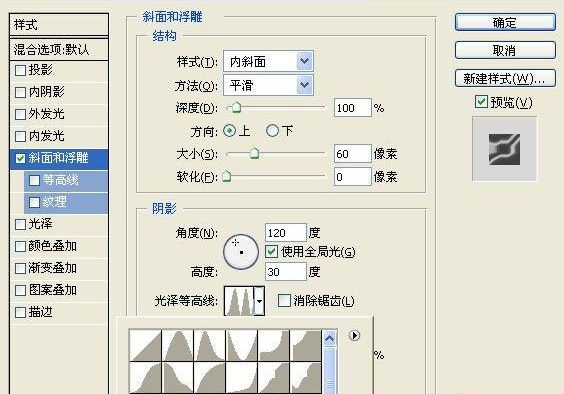Pick the convex half-round contour preset
564x394 pixels.
(210, 378)
